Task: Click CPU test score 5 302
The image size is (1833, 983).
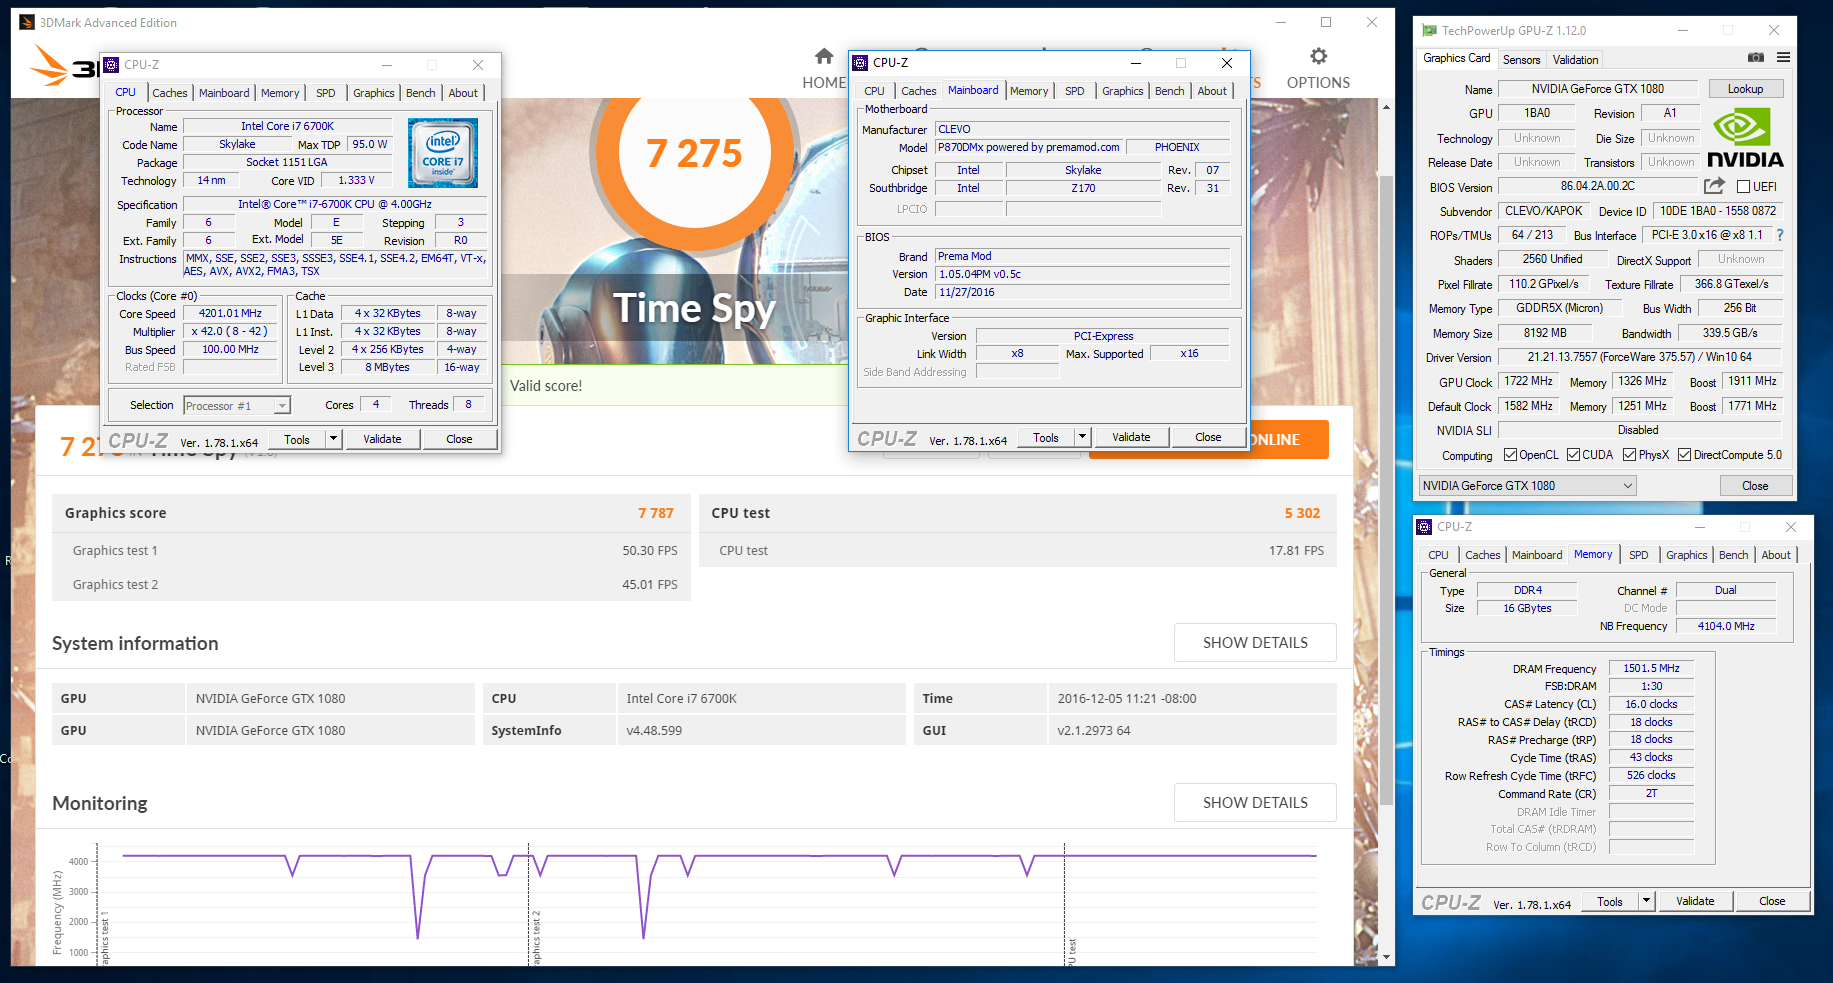Action: (1302, 513)
